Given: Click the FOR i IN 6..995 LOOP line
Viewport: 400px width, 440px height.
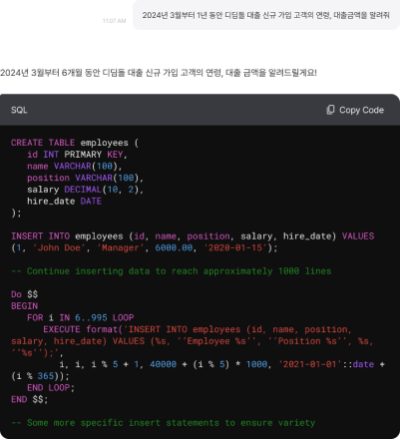Looking at the screenshot, I should coord(81,317).
